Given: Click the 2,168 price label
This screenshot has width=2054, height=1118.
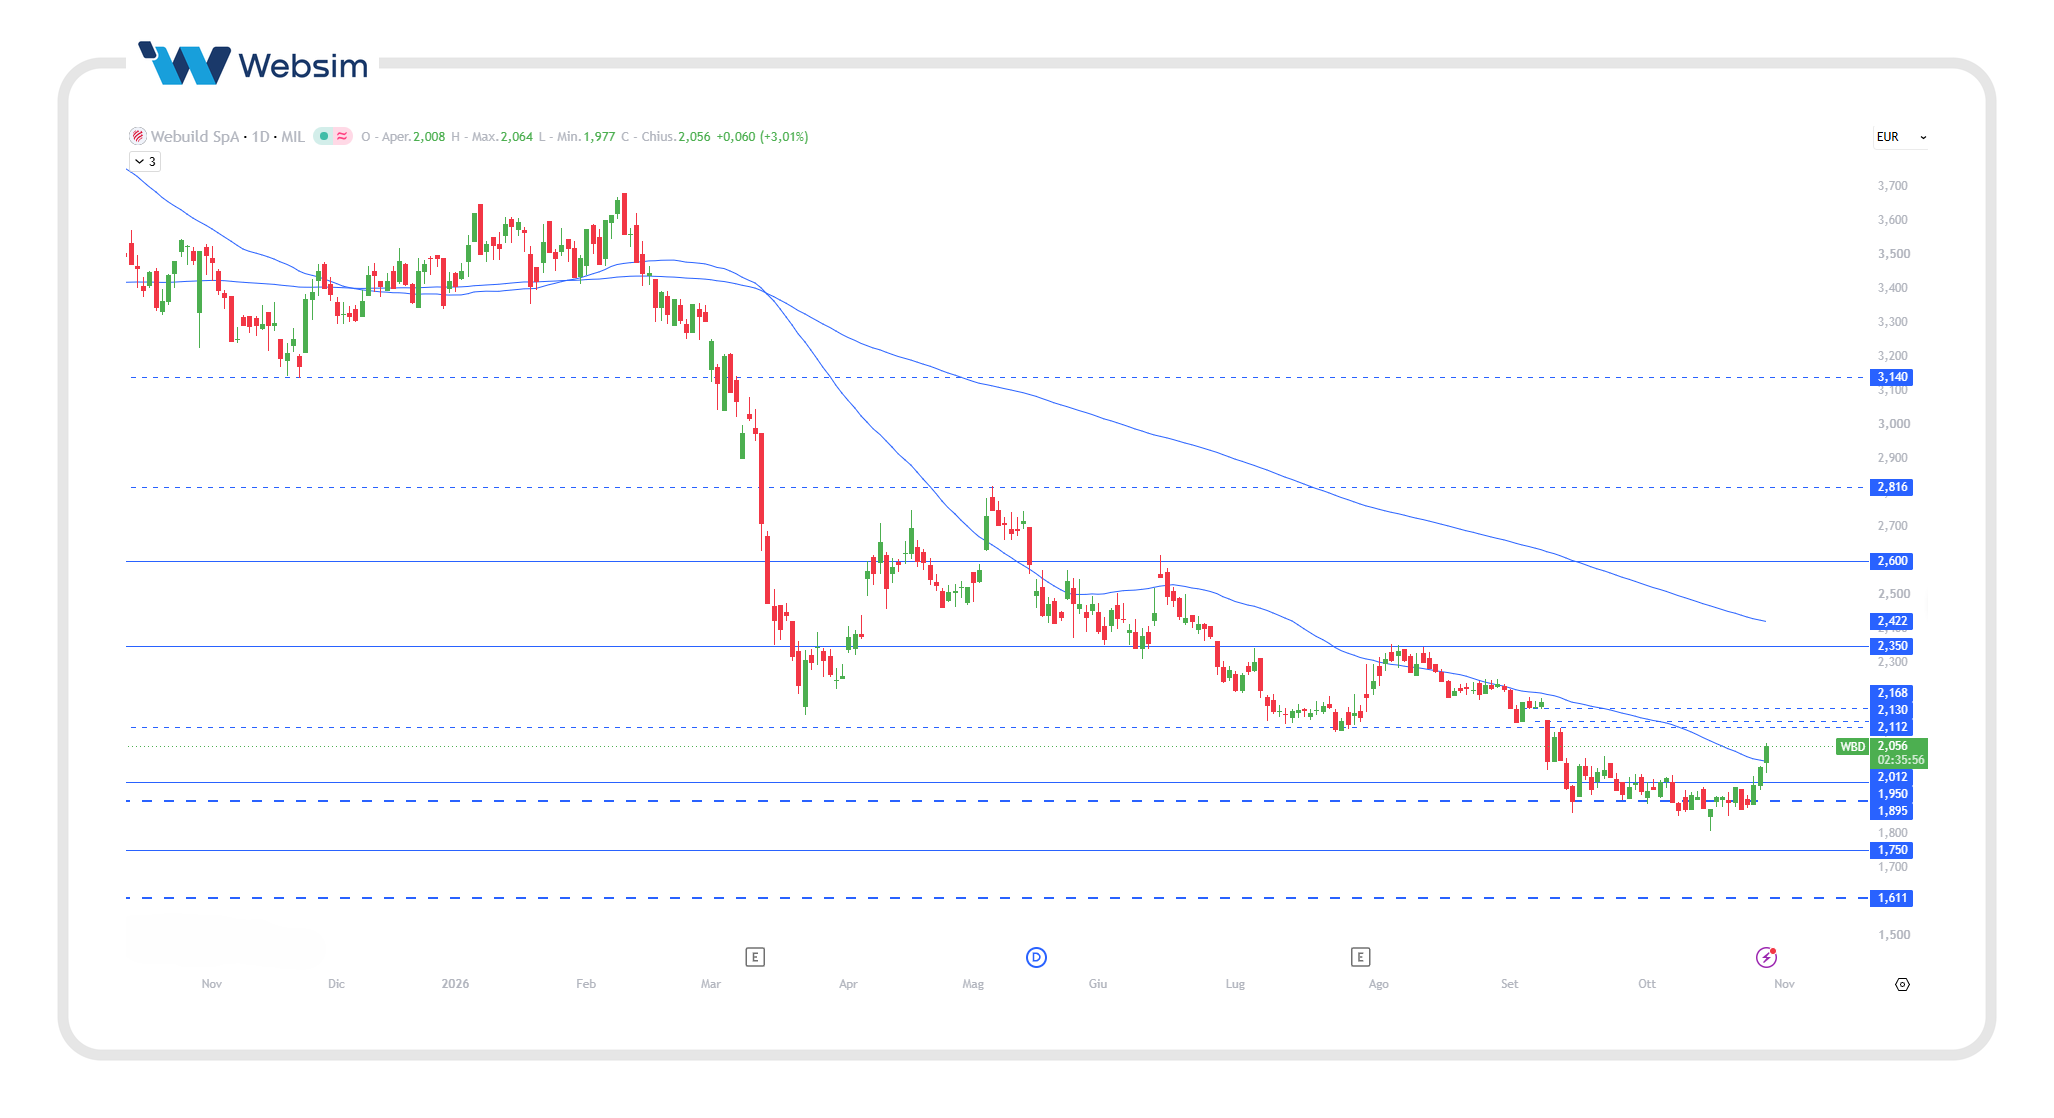Looking at the screenshot, I should pos(1891,693).
